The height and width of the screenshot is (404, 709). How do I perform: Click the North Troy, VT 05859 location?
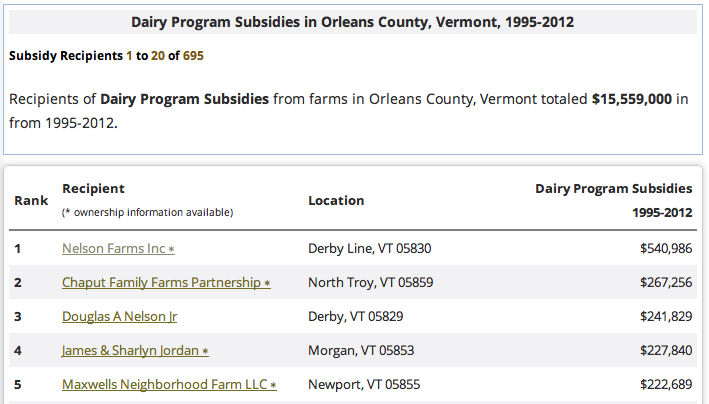point(370,282)
